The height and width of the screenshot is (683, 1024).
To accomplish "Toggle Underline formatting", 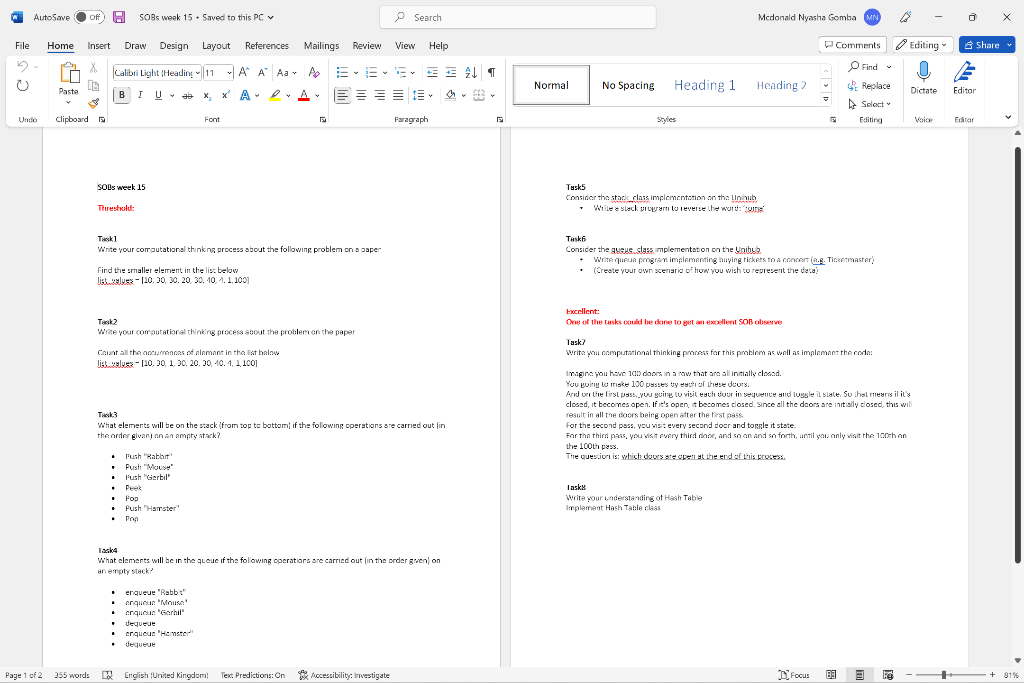I will [x=158, y=95].
